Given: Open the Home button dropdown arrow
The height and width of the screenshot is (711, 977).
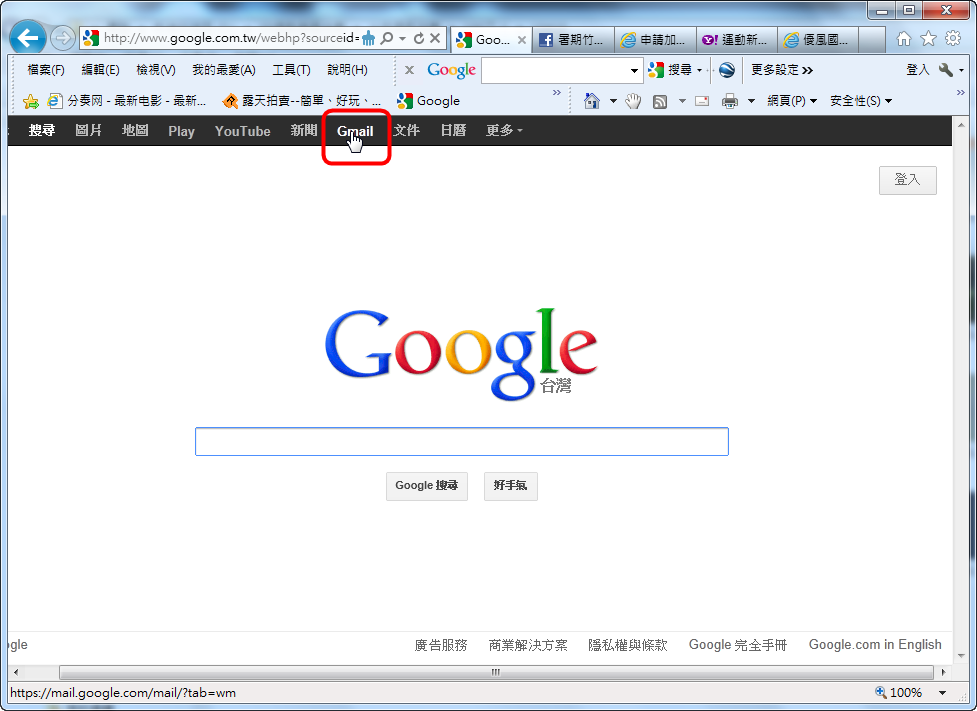Looking at the screenshot, I should [613, 101].
